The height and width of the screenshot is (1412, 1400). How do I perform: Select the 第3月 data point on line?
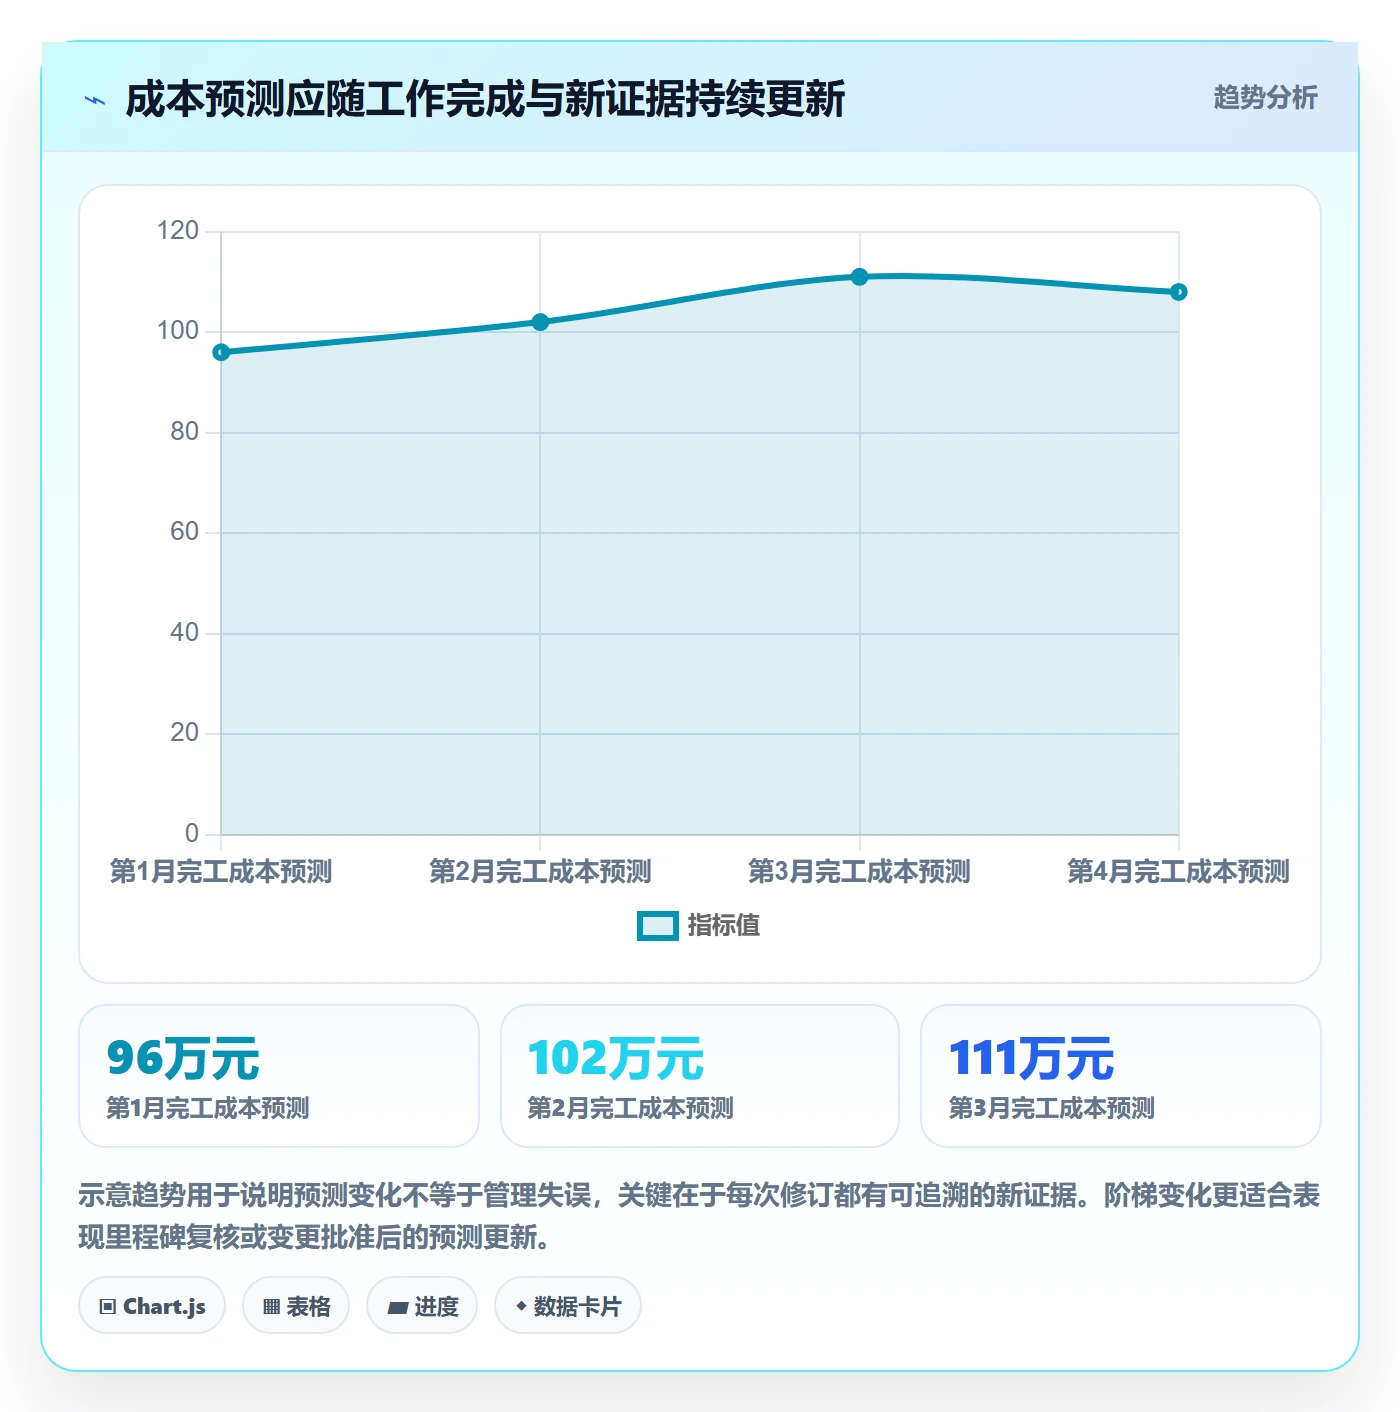coord(860,277)
